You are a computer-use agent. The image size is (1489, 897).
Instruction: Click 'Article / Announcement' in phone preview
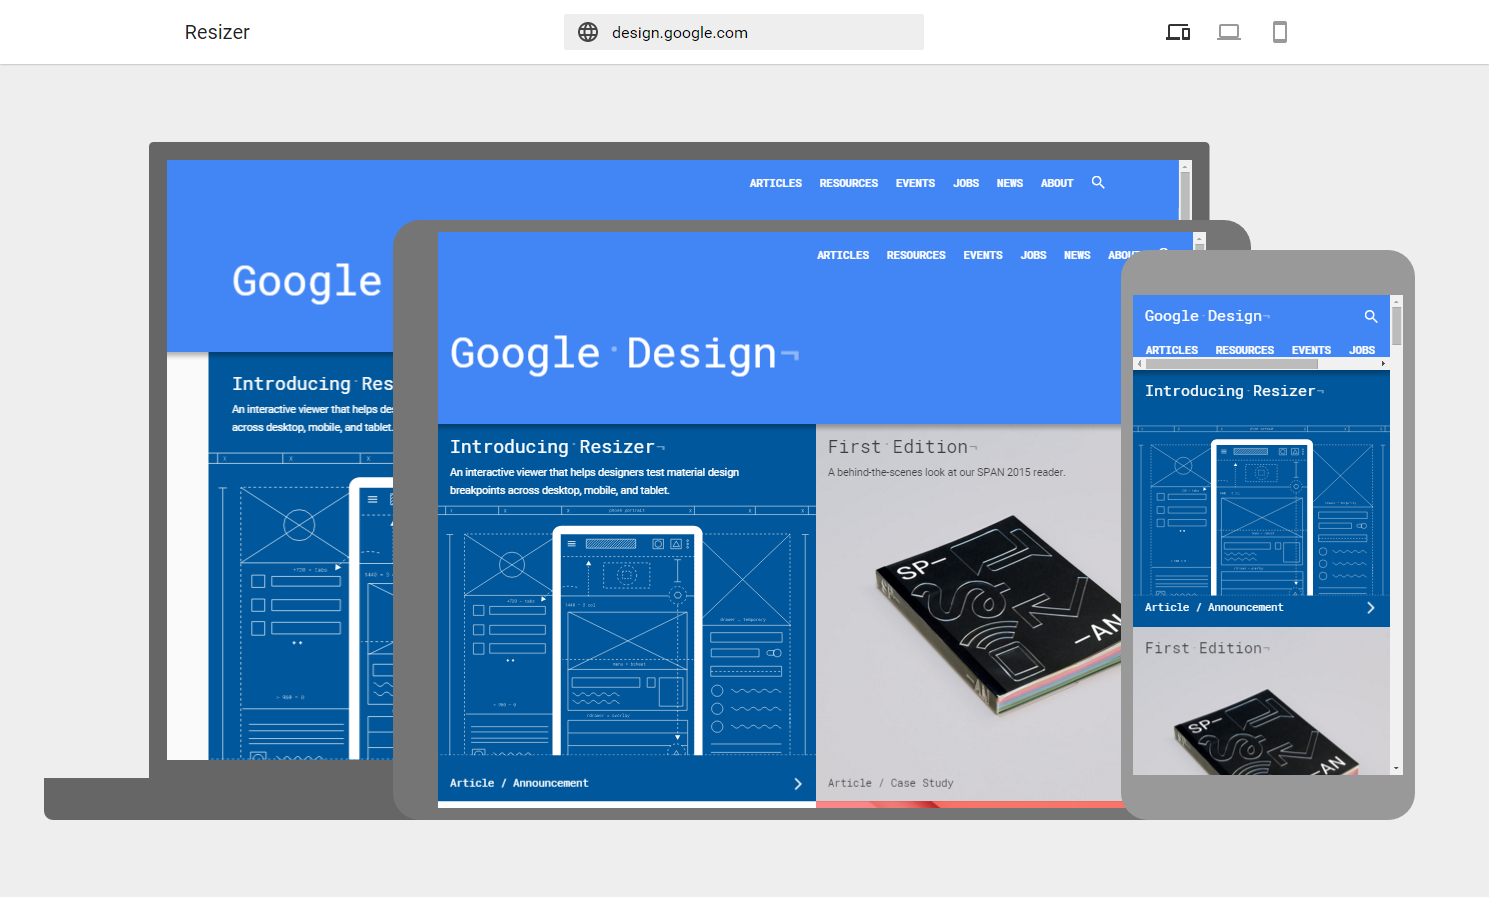point(1214,607)
